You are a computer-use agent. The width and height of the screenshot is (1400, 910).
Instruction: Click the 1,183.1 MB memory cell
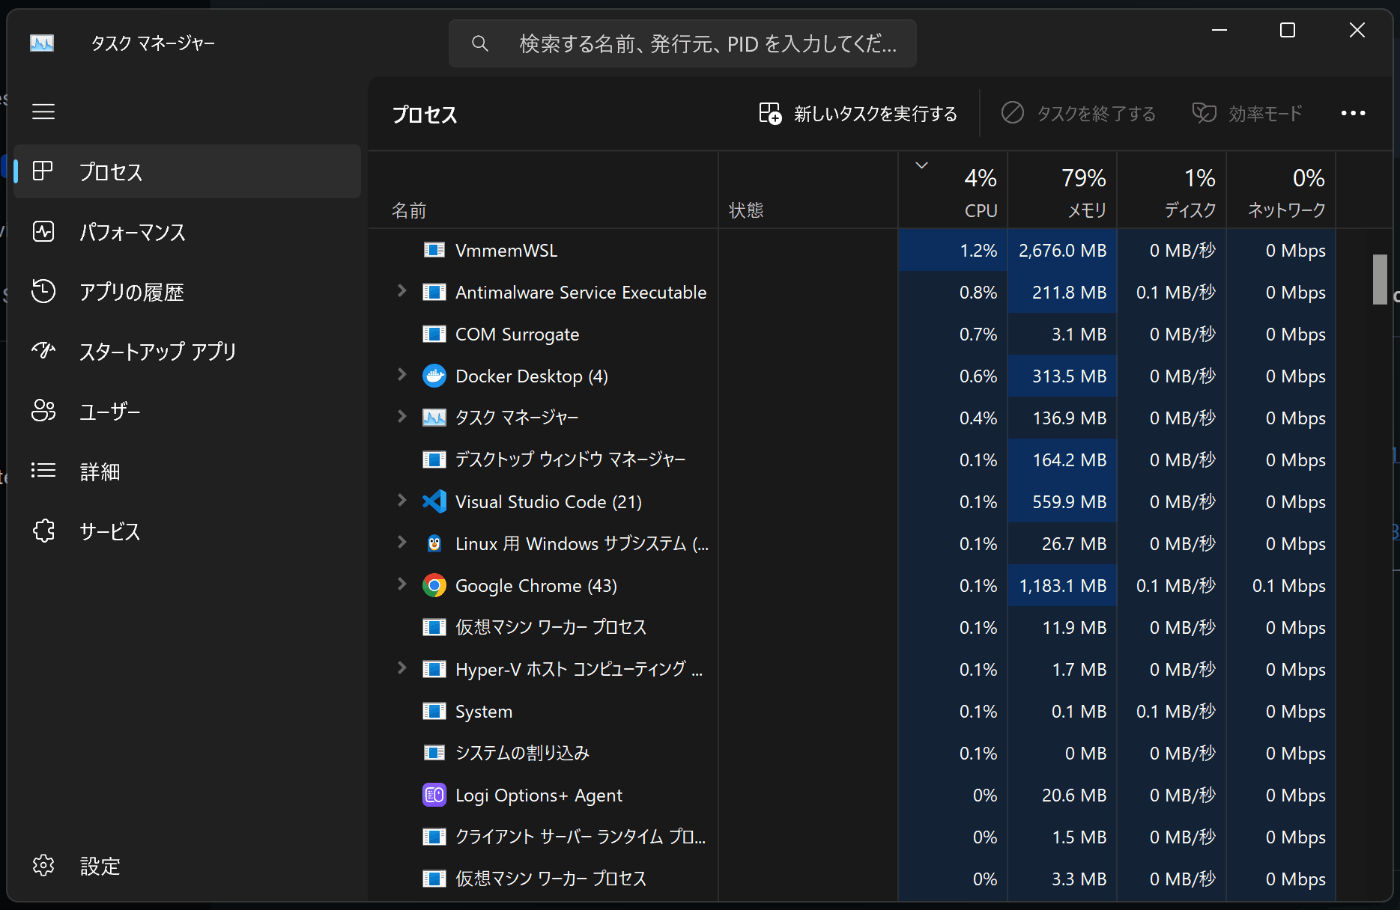pos(1062,586)
